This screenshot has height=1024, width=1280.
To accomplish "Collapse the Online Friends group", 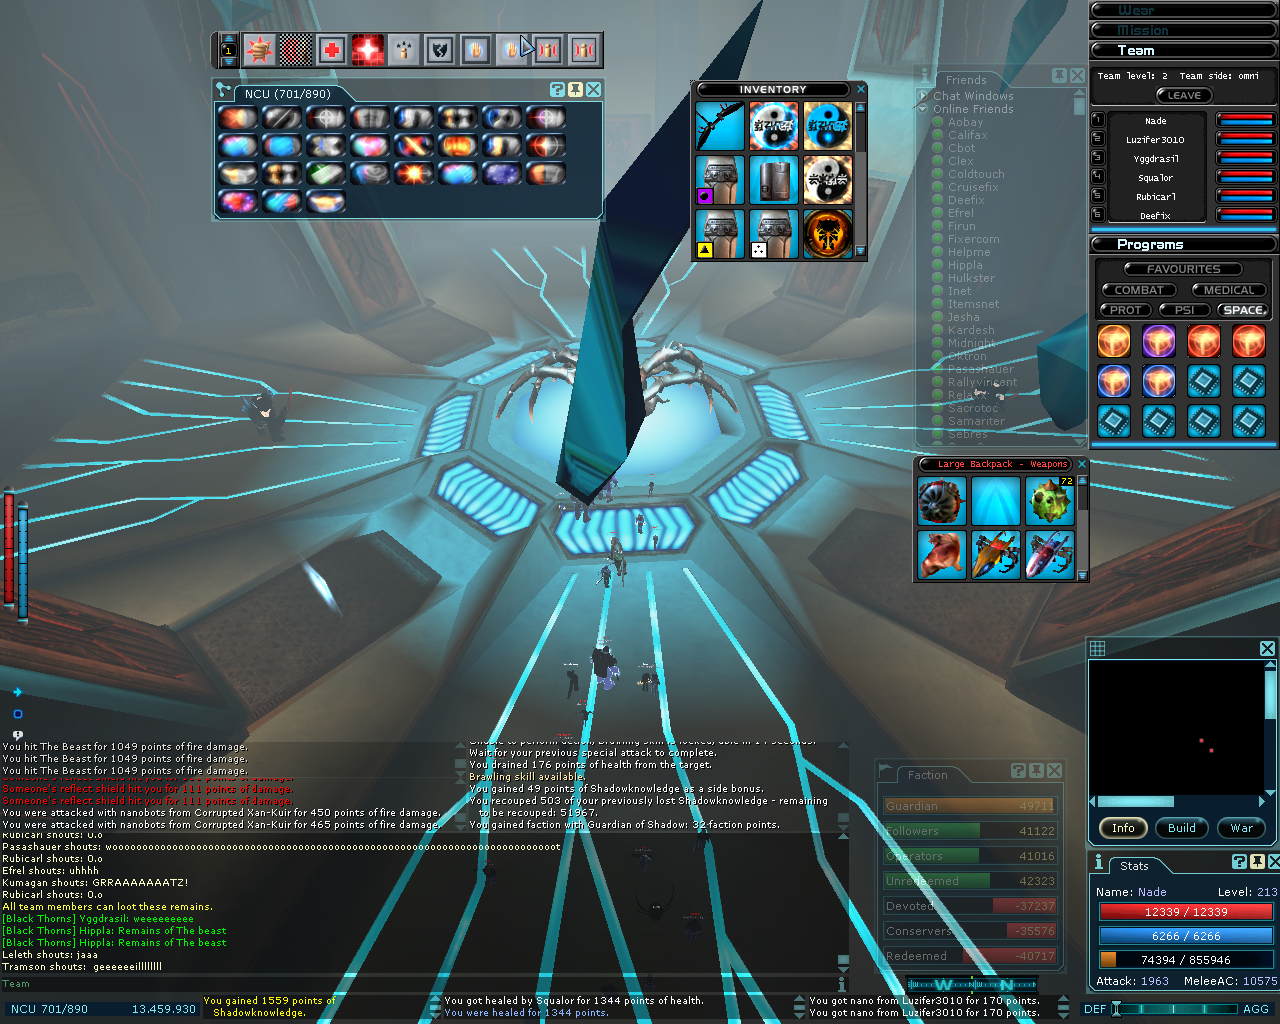I will [923, 109].
